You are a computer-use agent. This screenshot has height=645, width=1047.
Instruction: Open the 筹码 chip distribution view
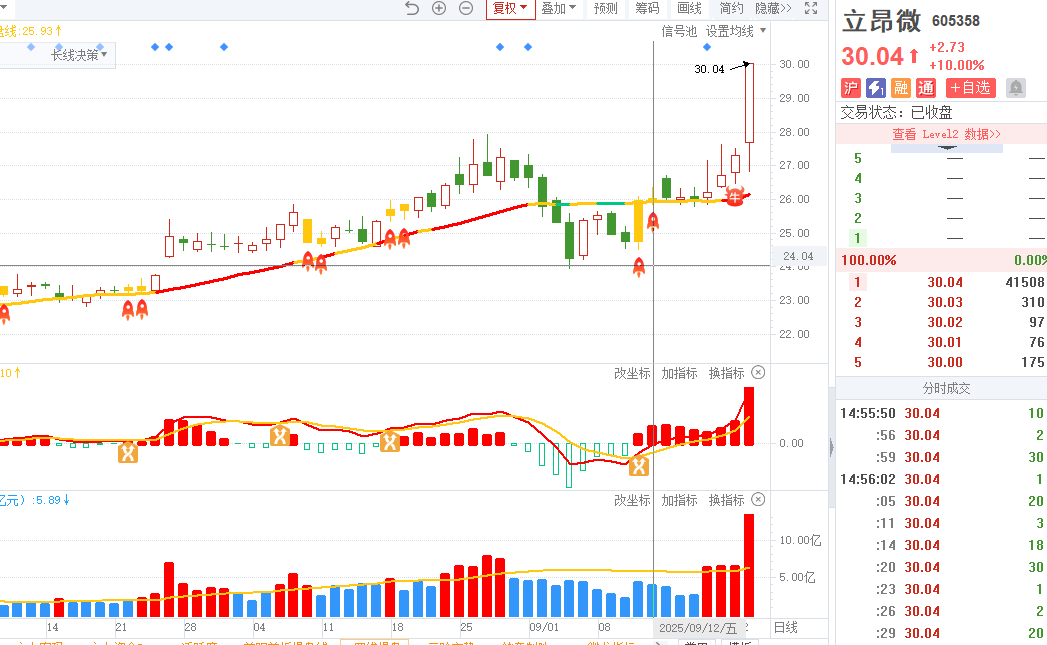[647, 9]
